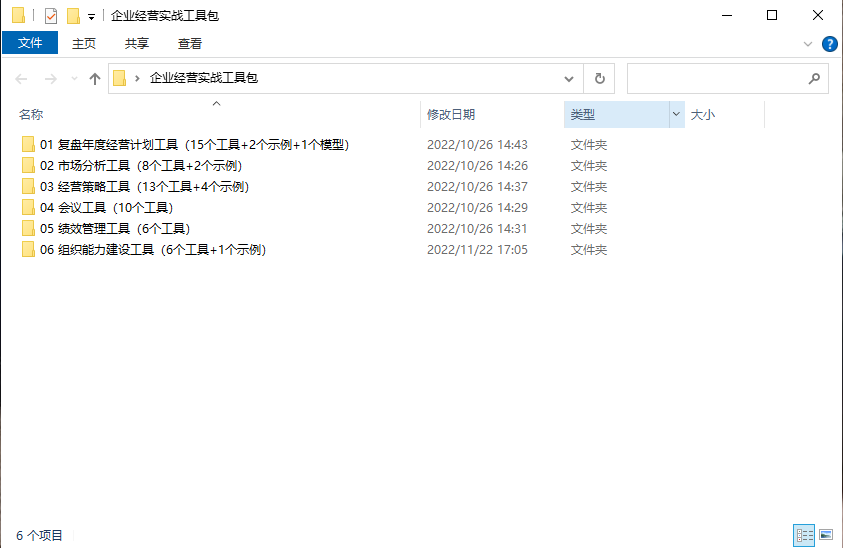Screen dimensions: 843x548
Task: Click the New folder icon in quick access toolbar
Action: [73, 16]
